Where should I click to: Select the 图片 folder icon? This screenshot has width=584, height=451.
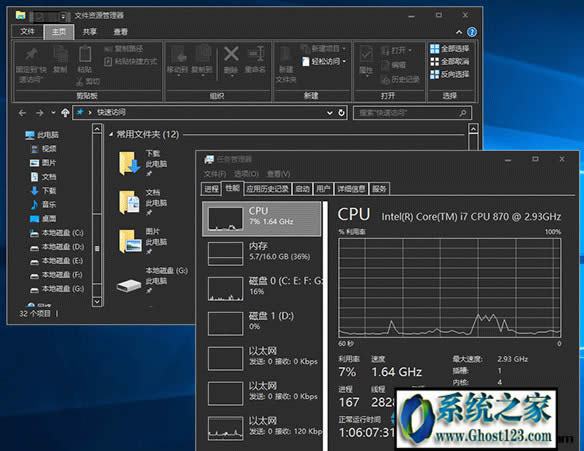[130, 241]
